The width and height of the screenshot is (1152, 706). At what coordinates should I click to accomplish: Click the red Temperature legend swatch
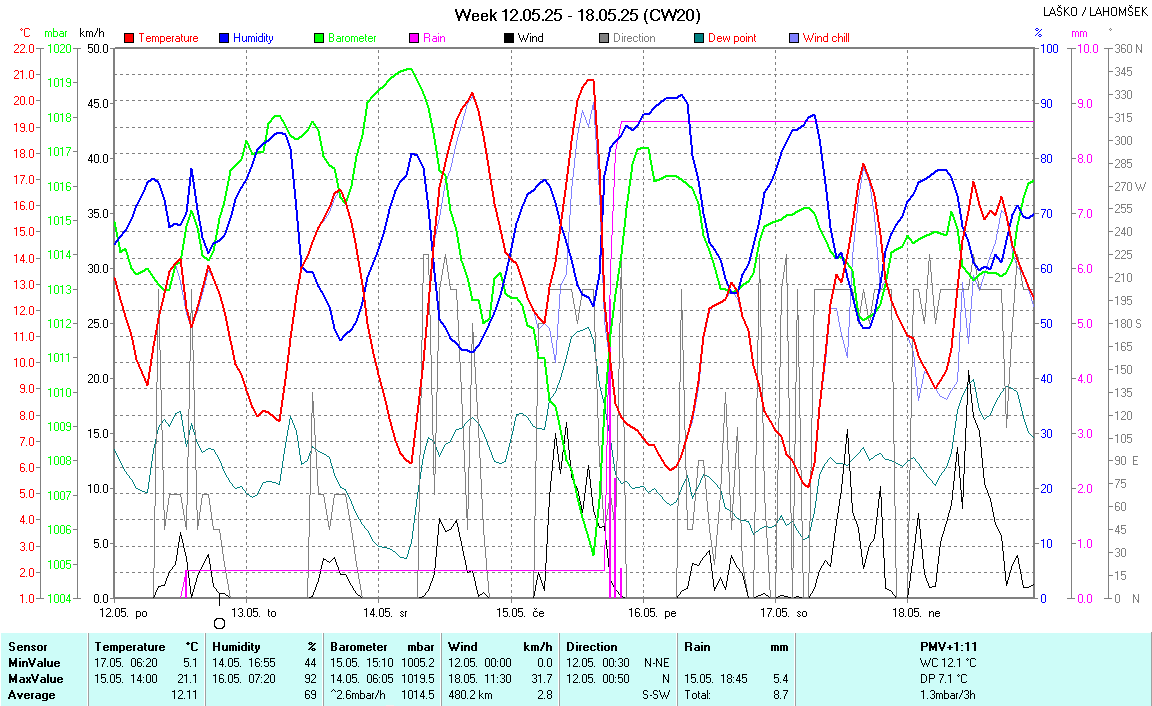(x=130, y=38)
